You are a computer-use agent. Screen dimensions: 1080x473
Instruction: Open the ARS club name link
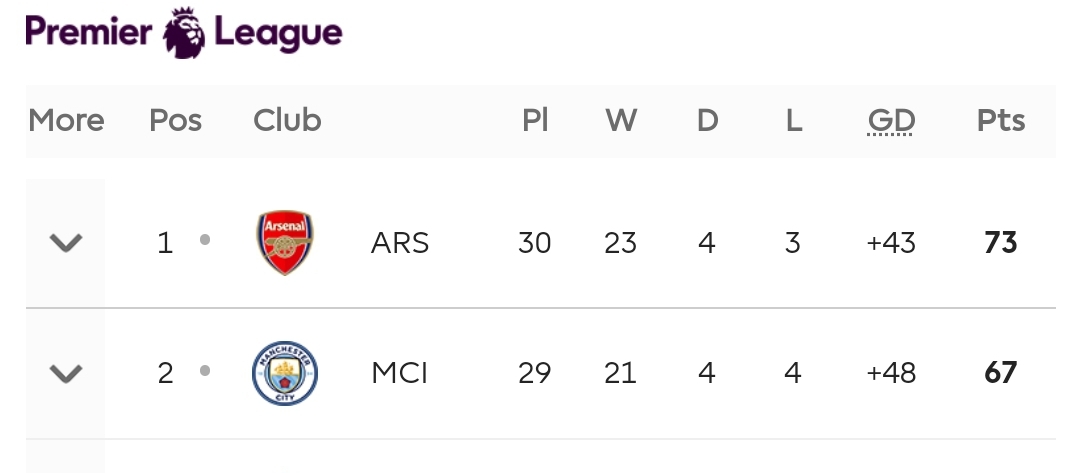point(399,243)
